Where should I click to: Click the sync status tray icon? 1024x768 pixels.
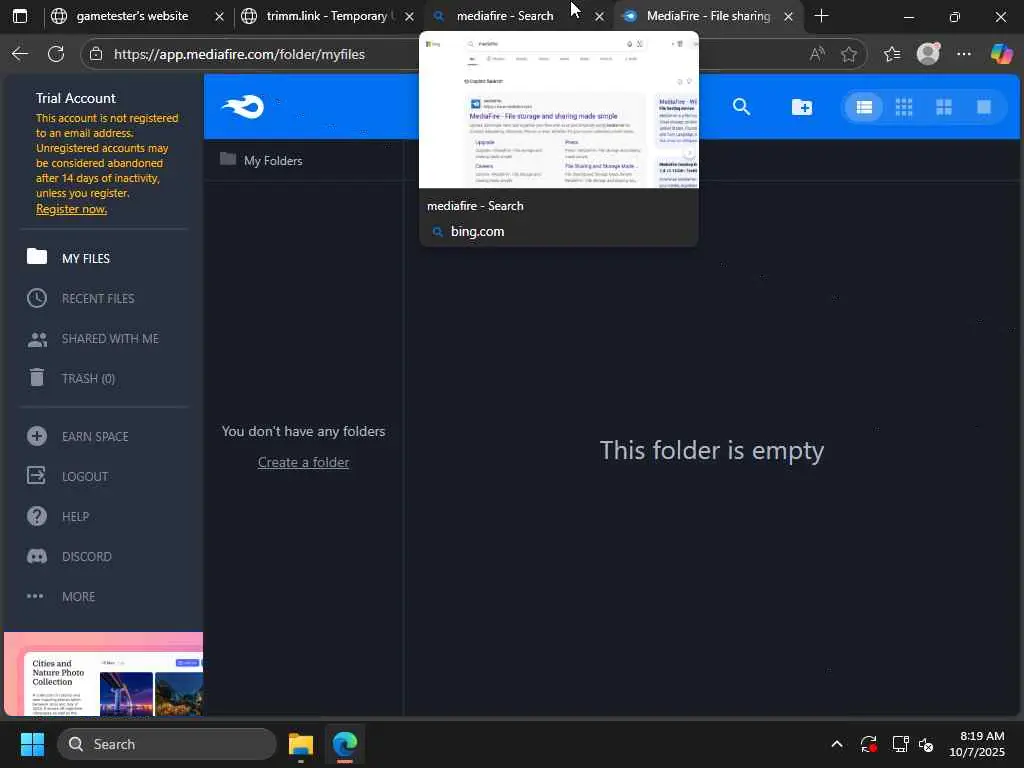[869, 744]
